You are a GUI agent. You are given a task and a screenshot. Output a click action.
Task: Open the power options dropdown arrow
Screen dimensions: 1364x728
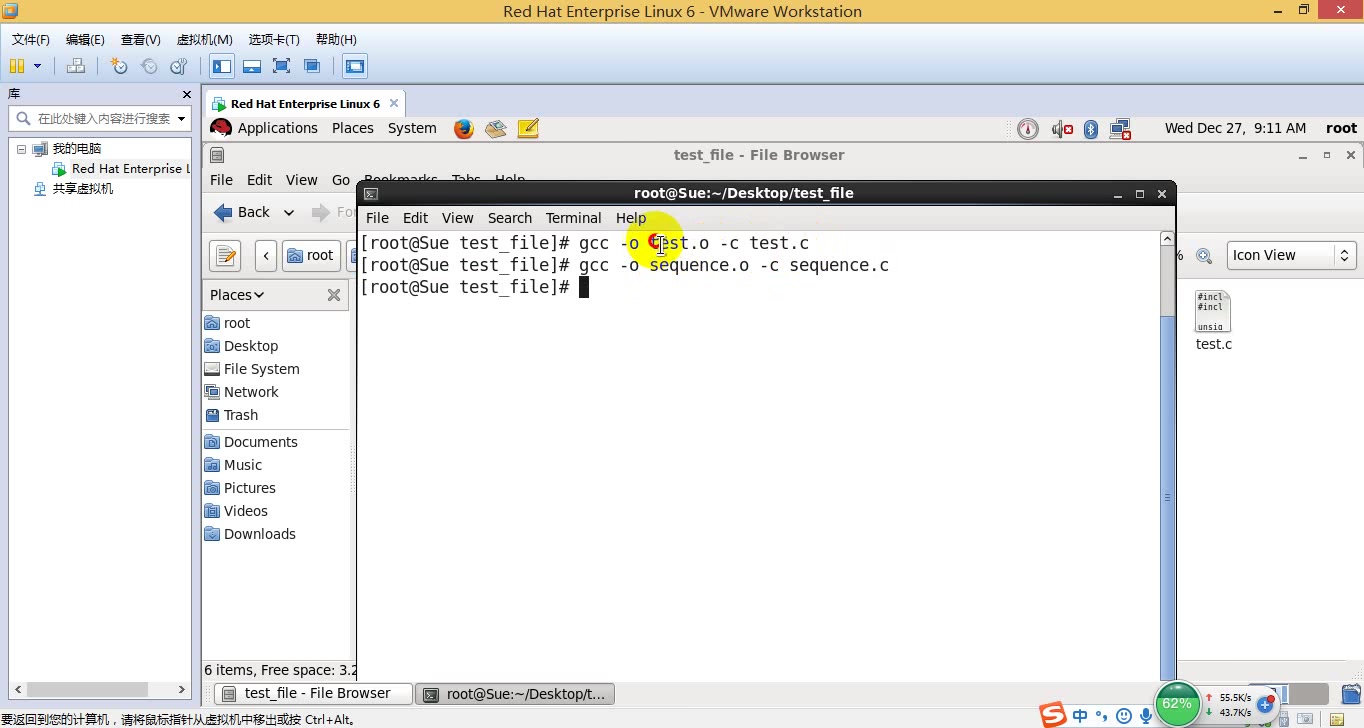coord(38,66)
